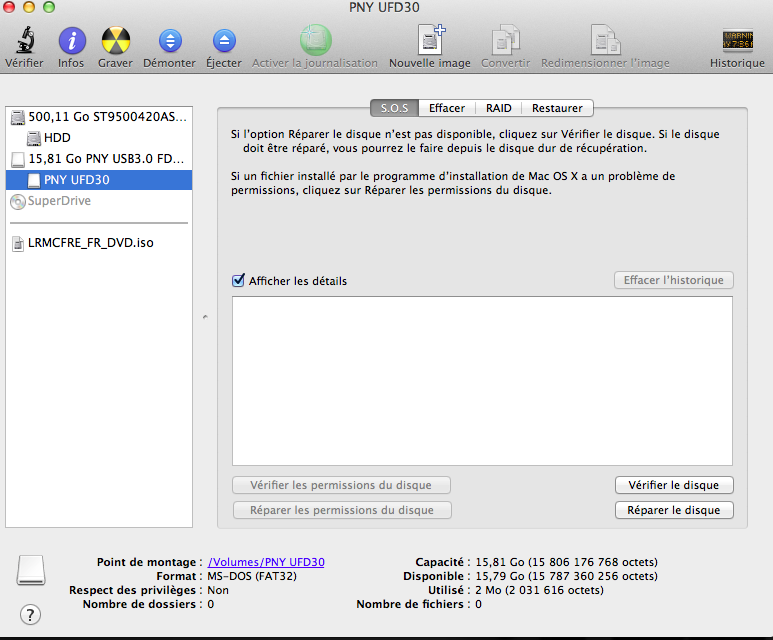The width and height of the screenshot is (773, 640).
Task: Click the Graver burn icon
Action: (x=115, y=42)
